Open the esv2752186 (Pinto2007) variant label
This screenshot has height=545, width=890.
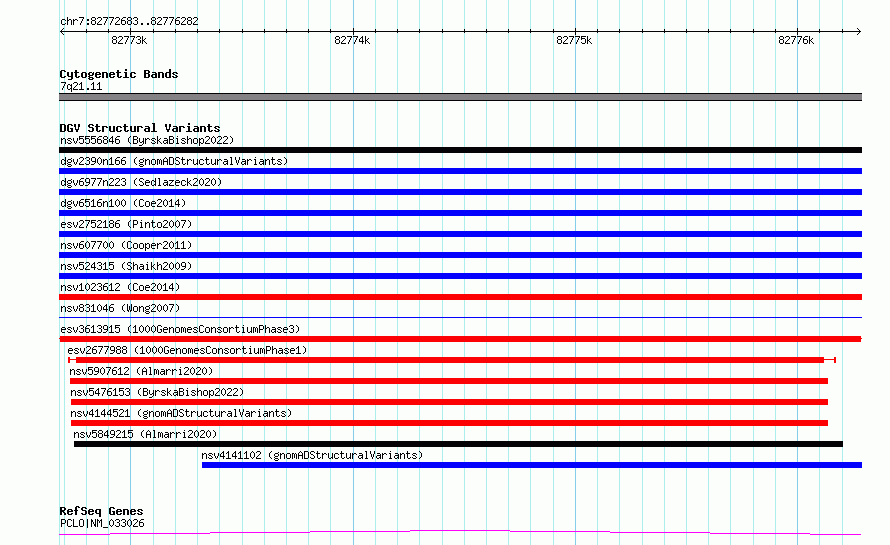[126, 224]
